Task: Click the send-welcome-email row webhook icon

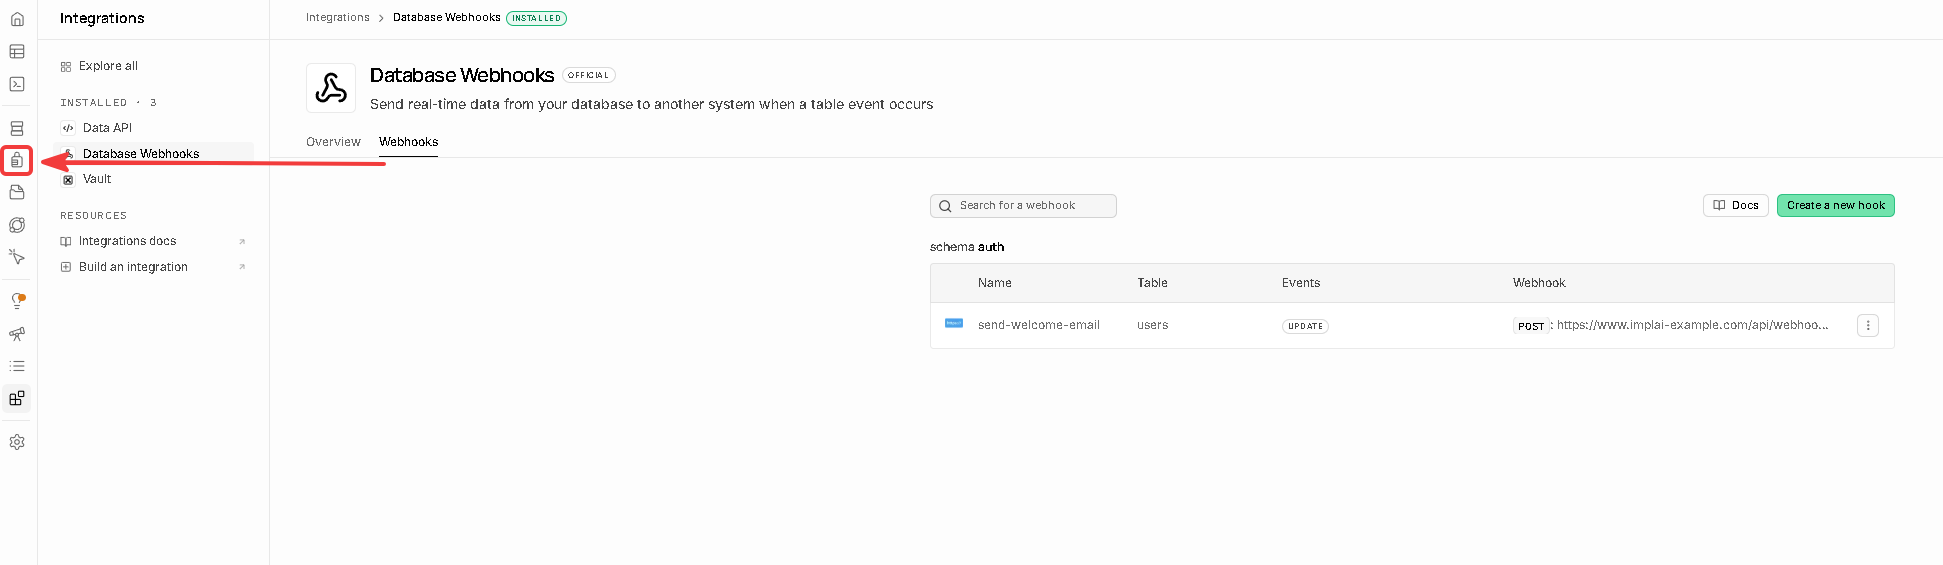Action: (954, 324)
